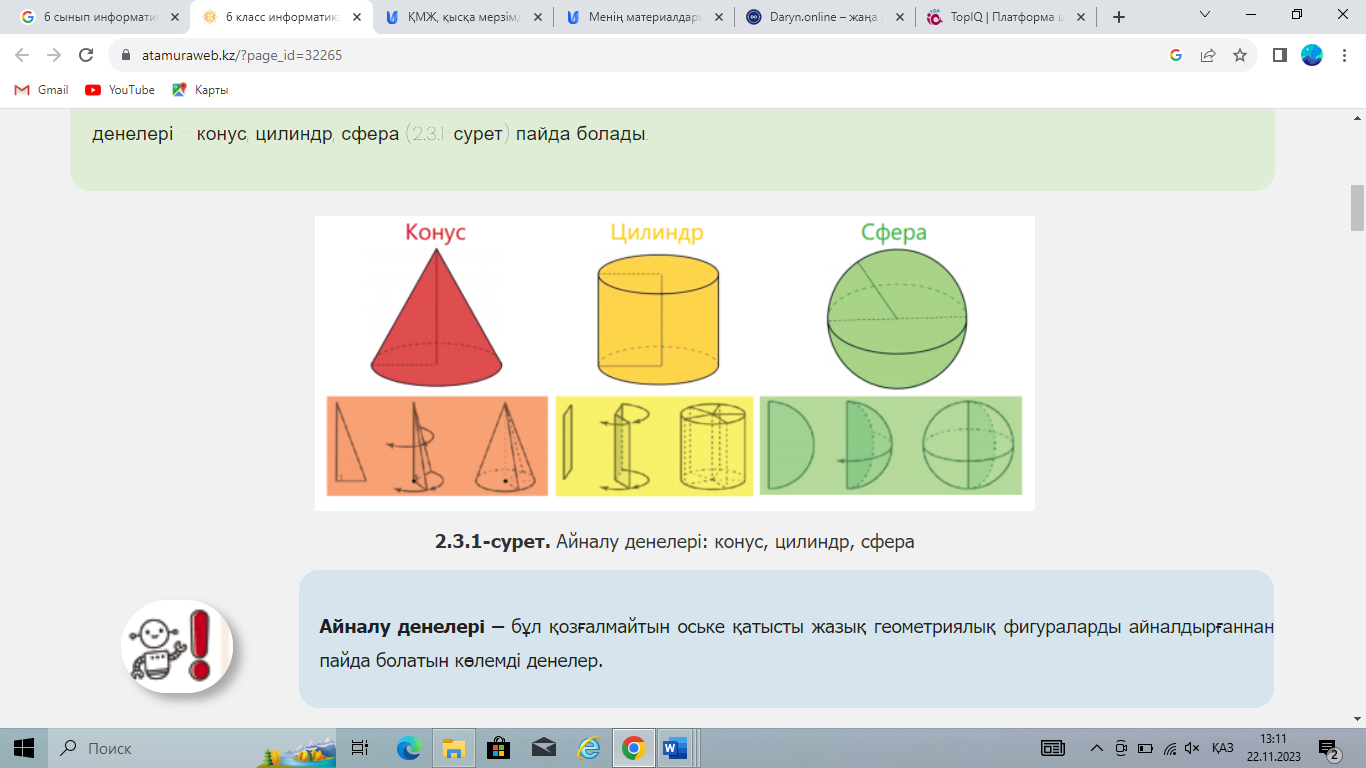Viewport: 1366px width, 768px height.
Task: Go forward in browser history
Action: click(x=54, y=56)
